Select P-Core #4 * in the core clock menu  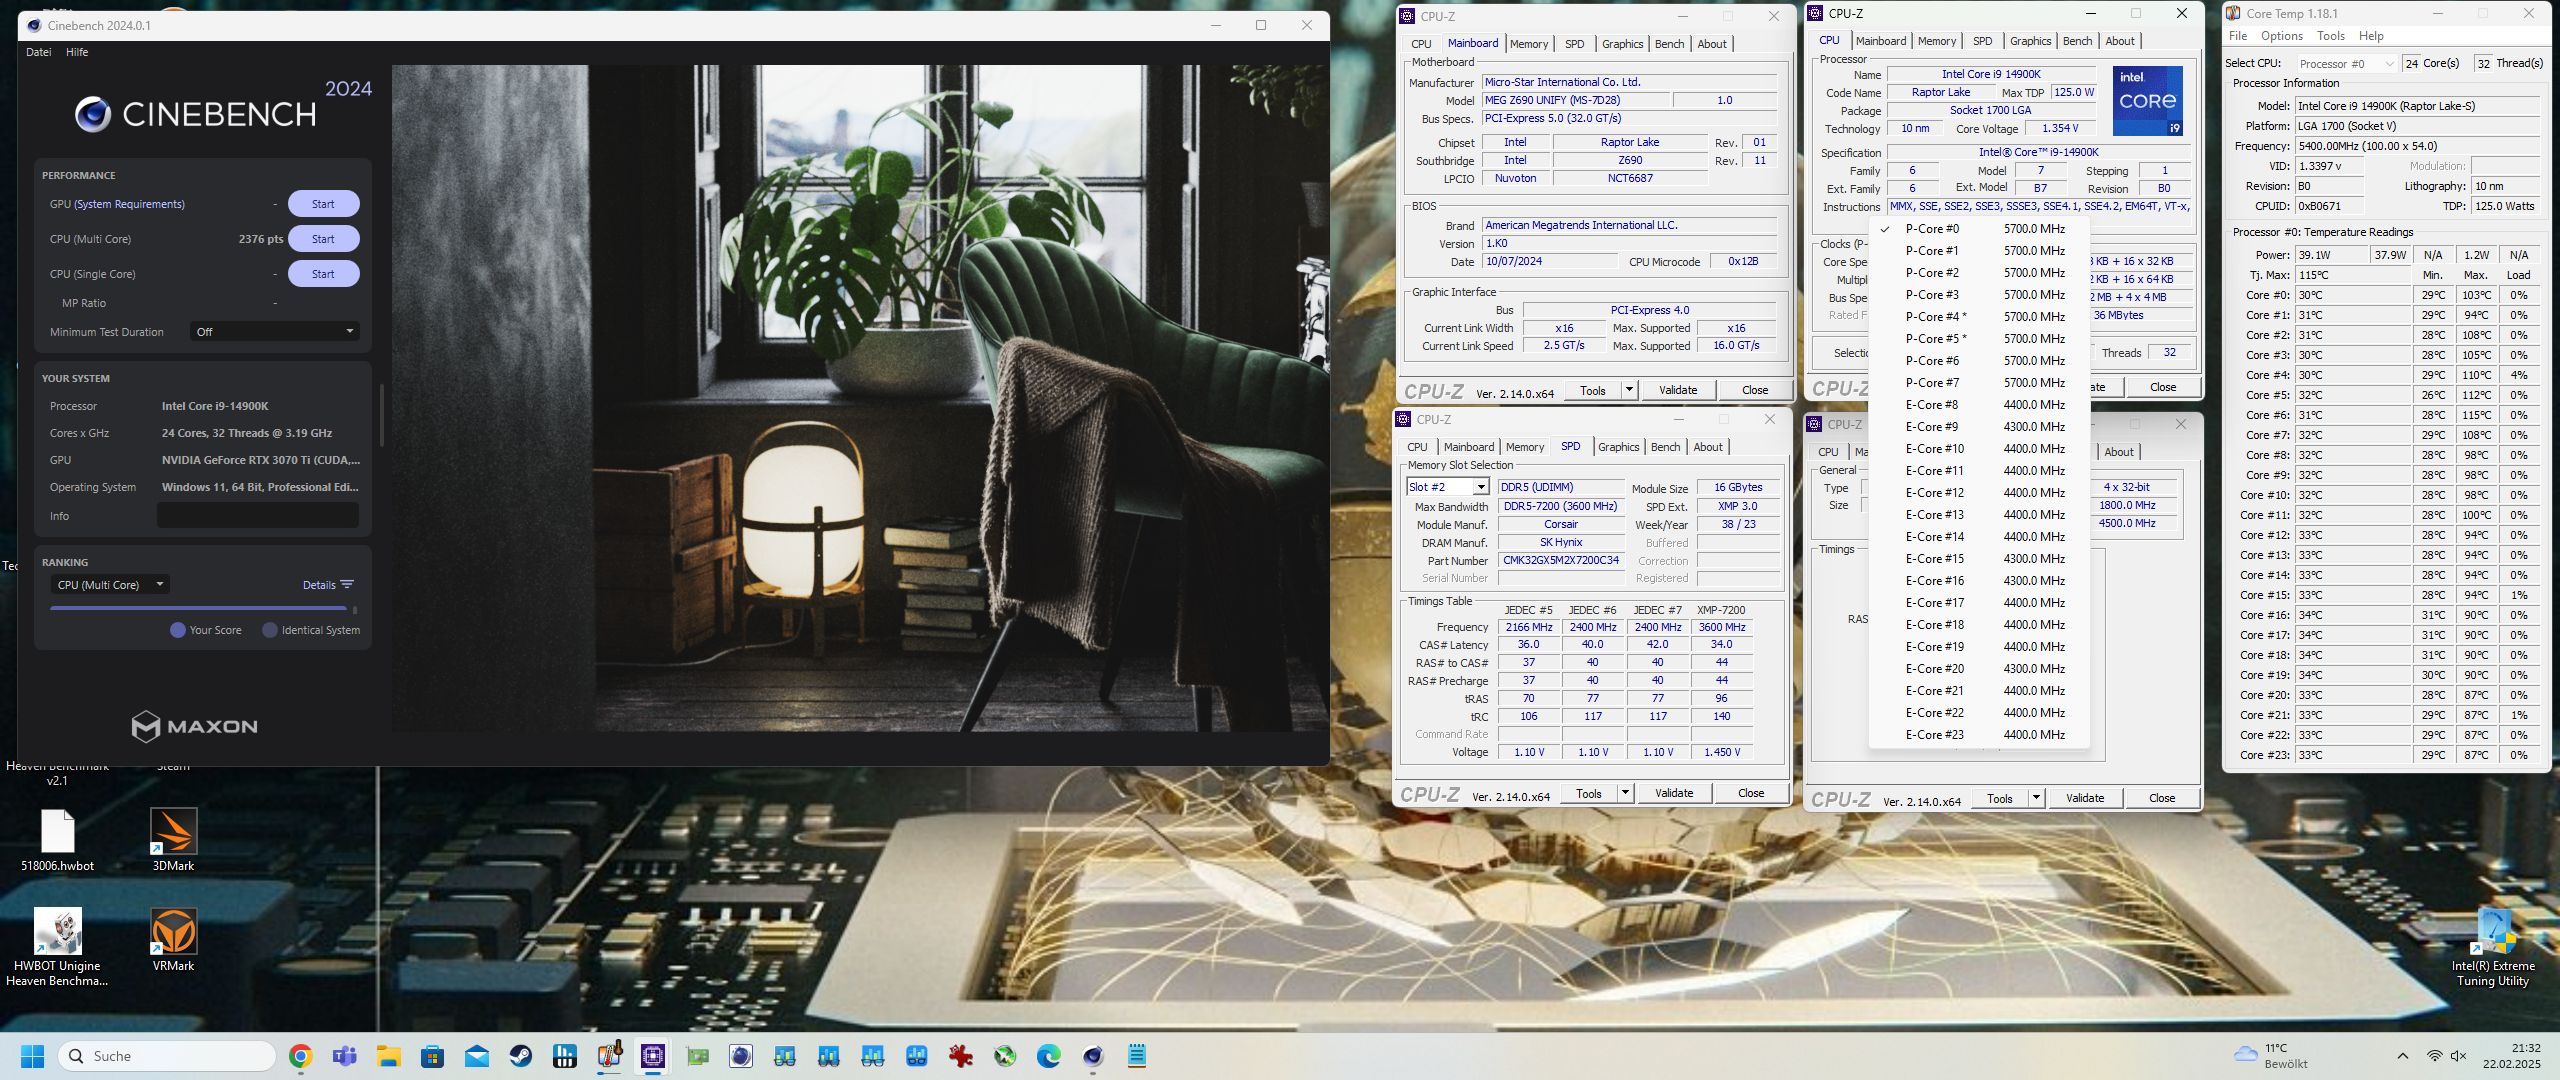(1980, 317)
